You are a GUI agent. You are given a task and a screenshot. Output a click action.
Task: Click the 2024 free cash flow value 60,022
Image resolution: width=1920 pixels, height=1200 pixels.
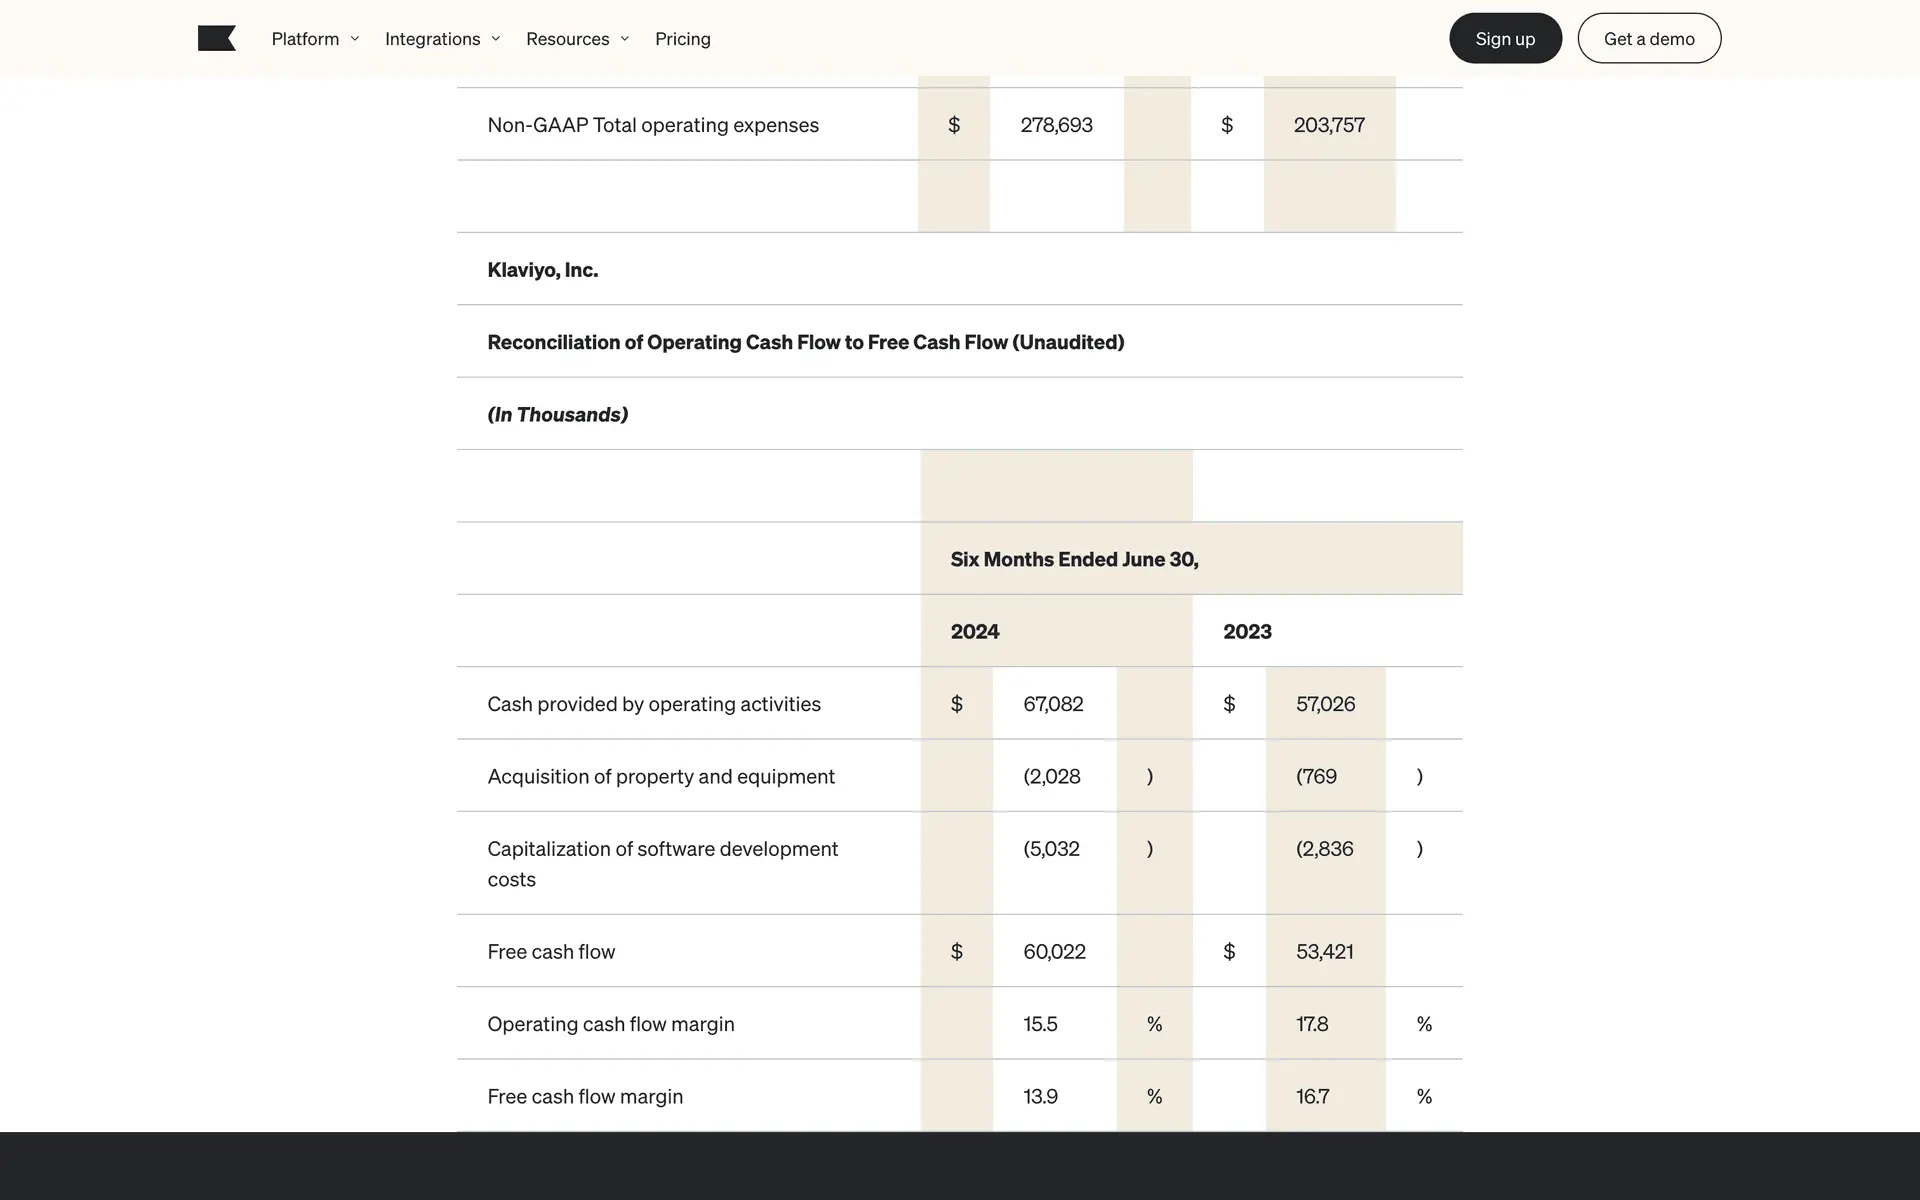pyautogui.click(x=1054, y=952)
